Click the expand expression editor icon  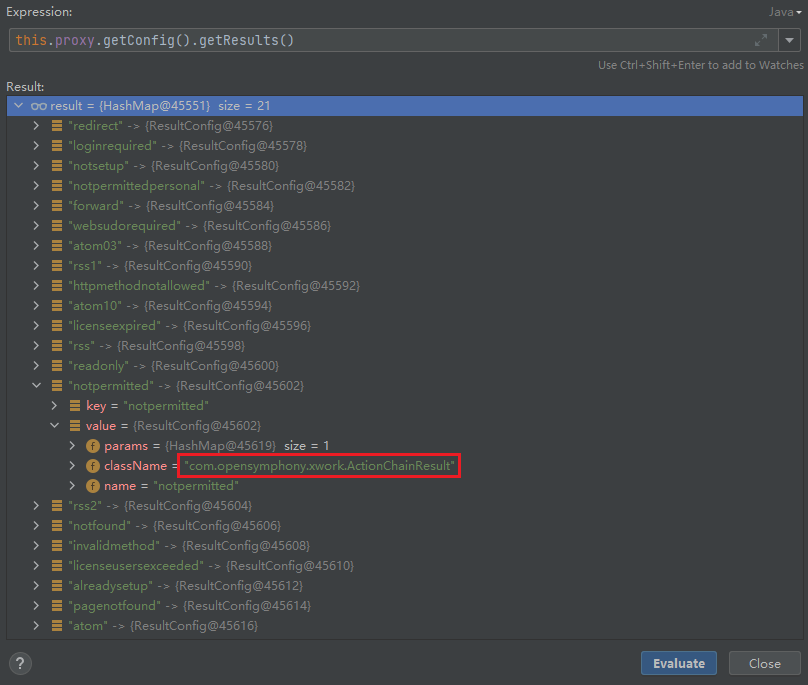pyautogui.click(x=762, y=40)
